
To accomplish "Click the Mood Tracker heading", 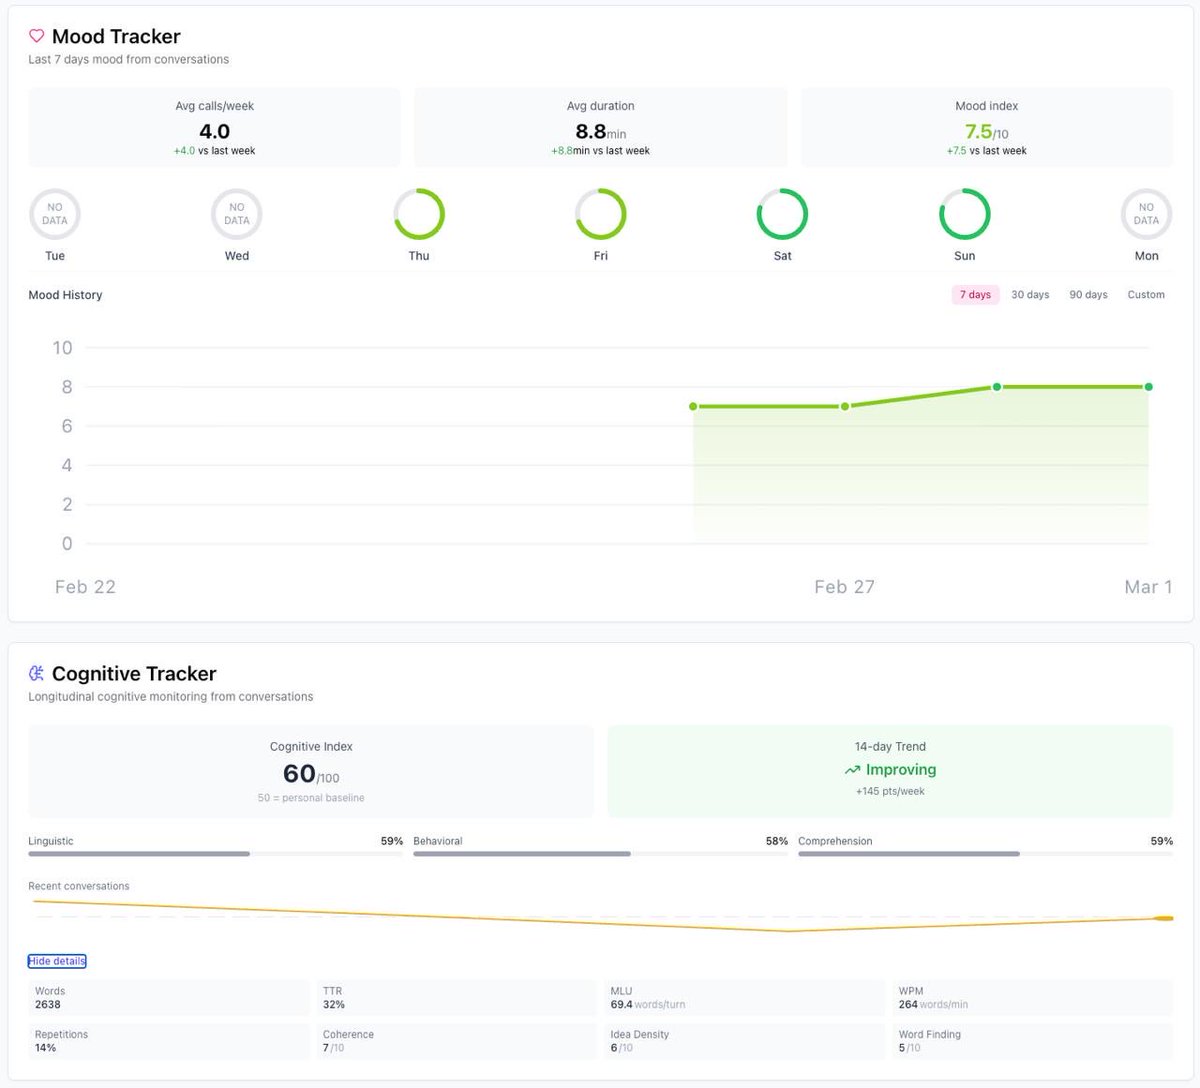I will 116,36.
